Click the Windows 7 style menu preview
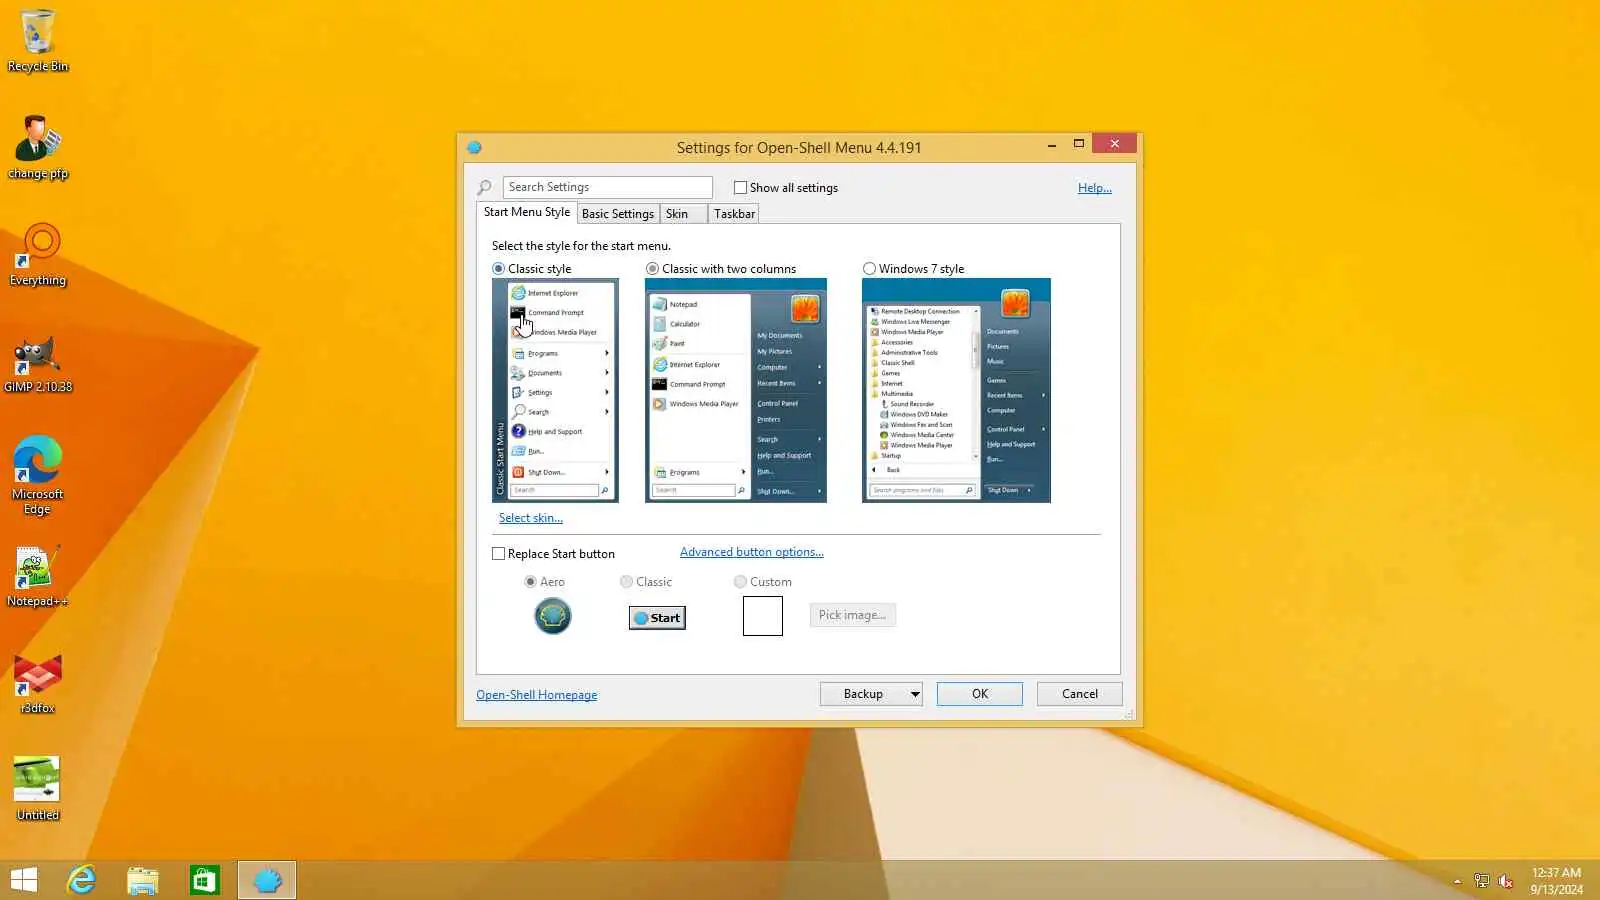The height and width of the screenshot is (900, 1600). tap(956, 390)
